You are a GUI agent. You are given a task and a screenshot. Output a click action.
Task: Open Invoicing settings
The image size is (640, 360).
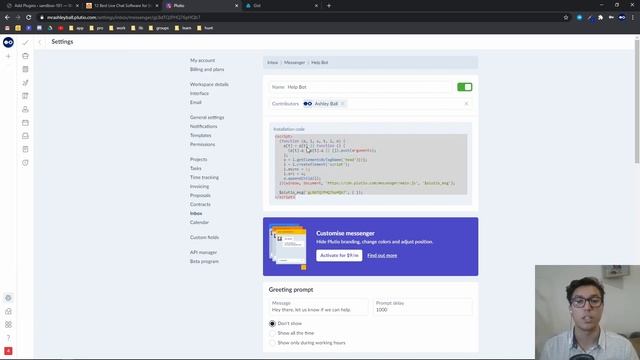200,187
